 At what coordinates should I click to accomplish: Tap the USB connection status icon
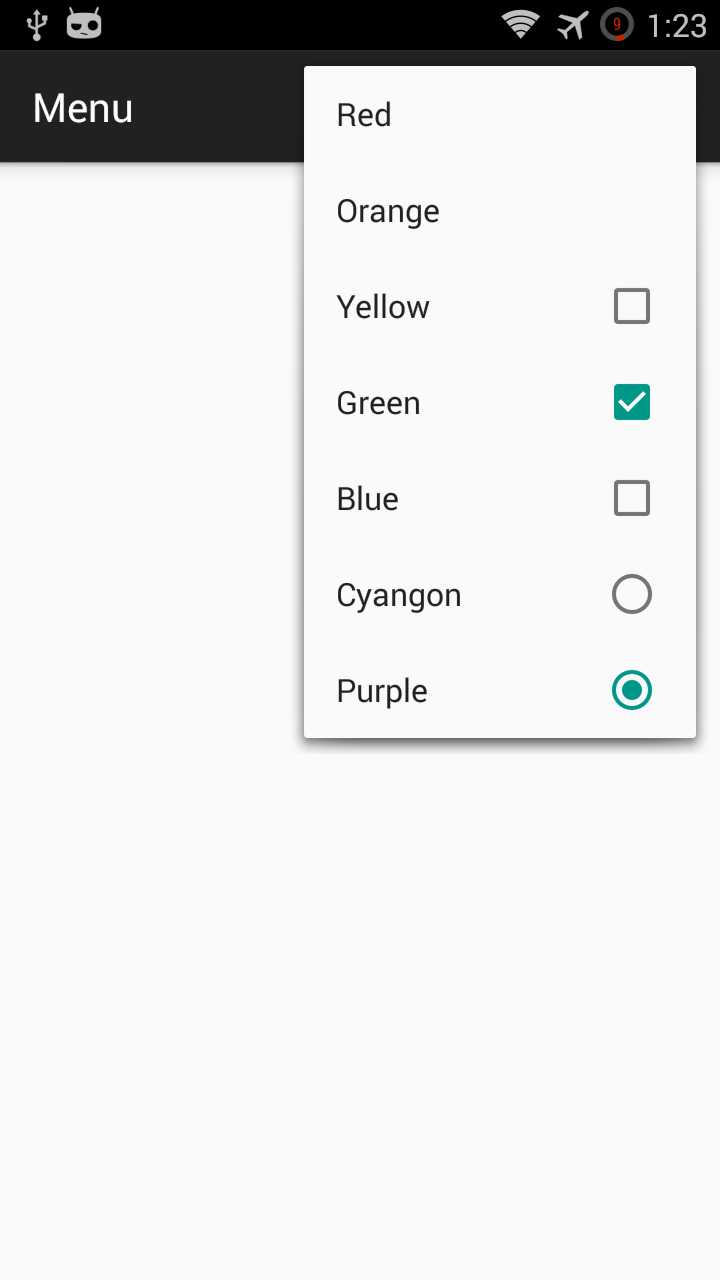(x=37, y=25)
